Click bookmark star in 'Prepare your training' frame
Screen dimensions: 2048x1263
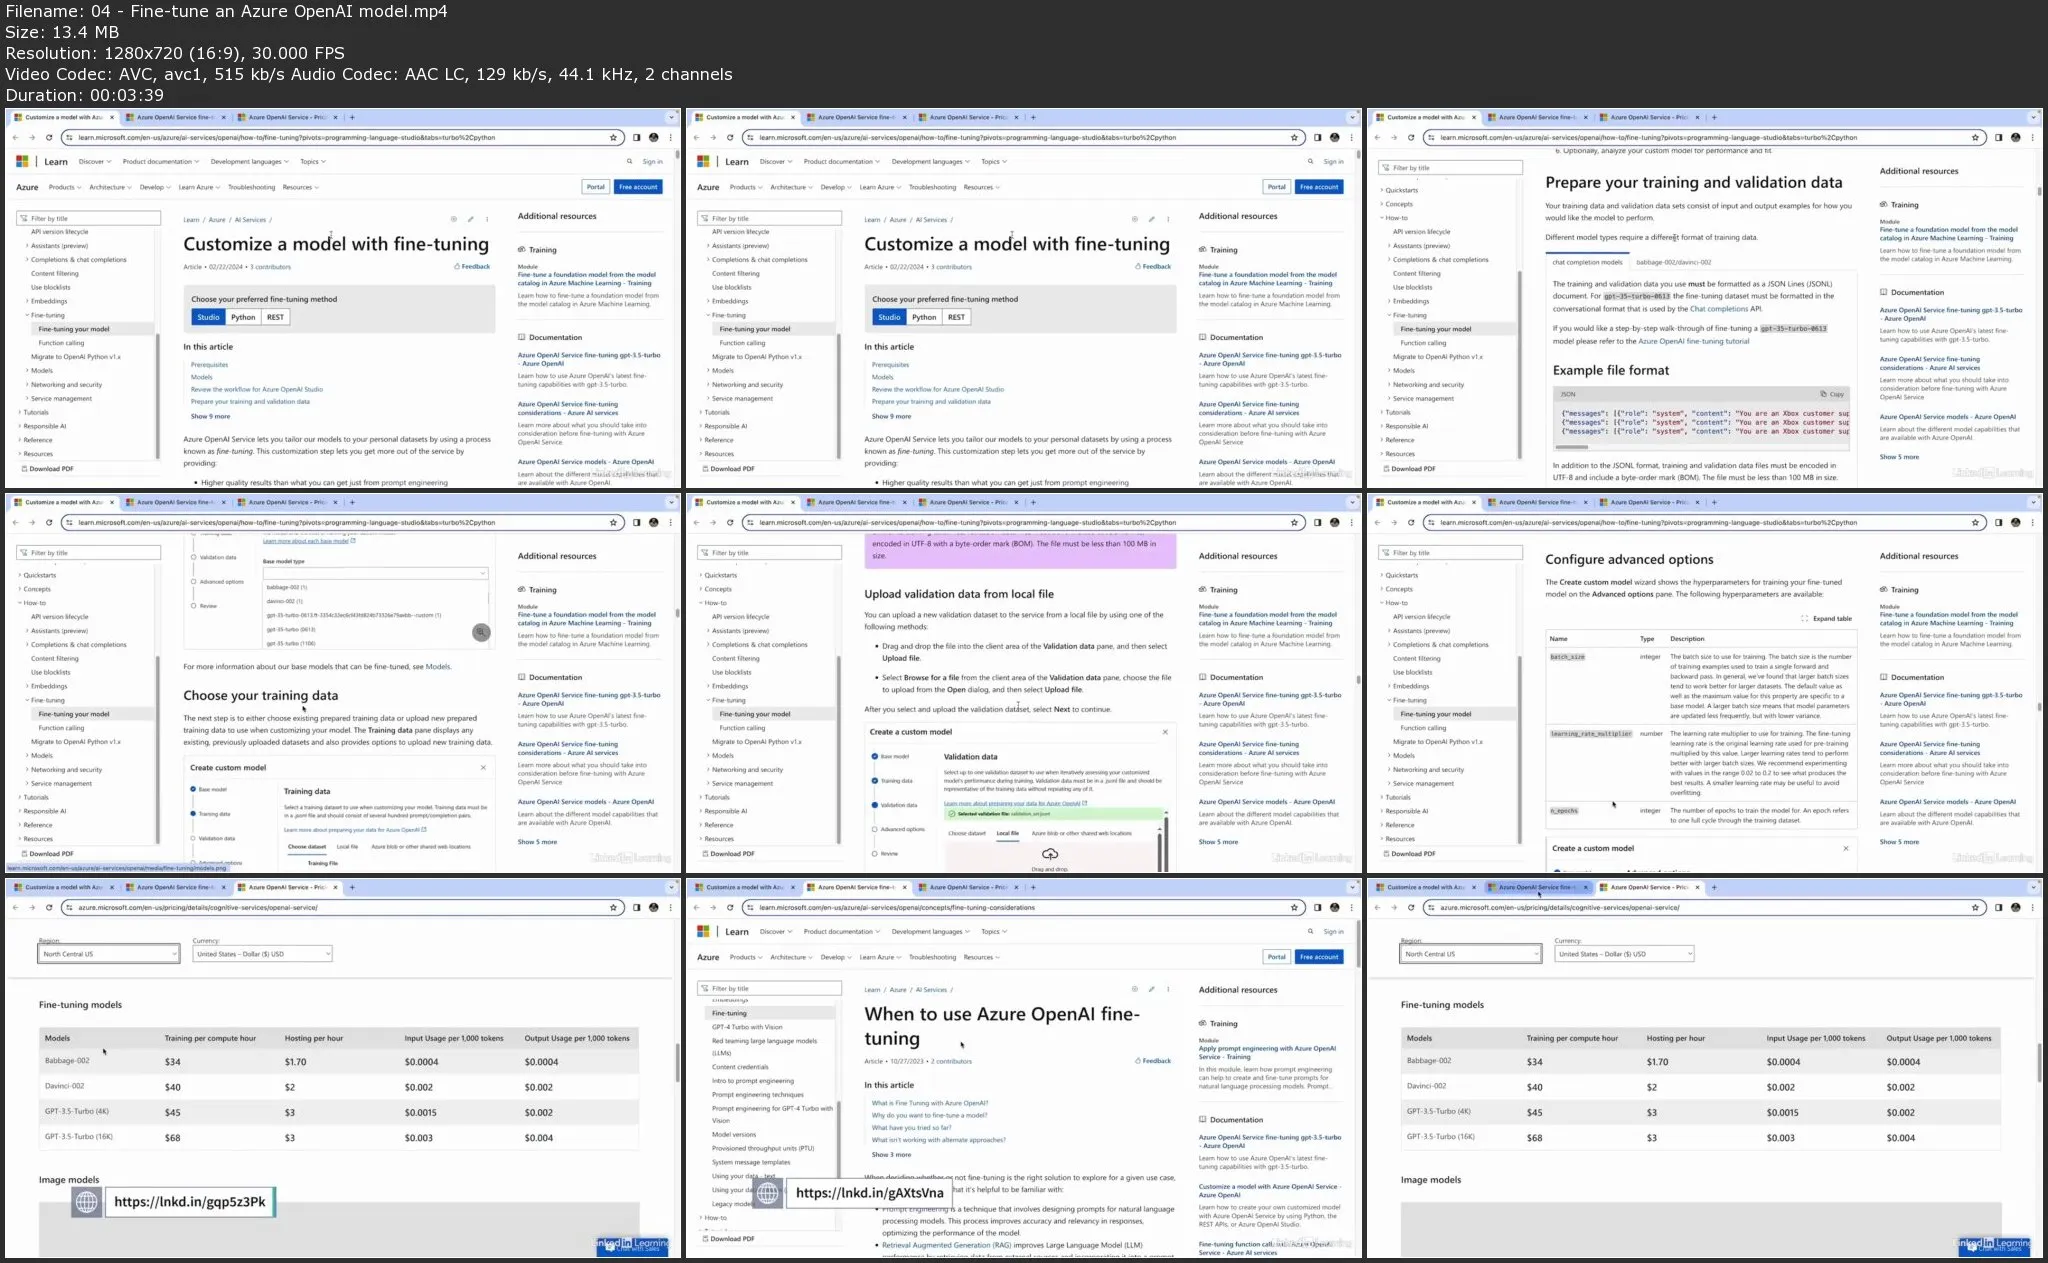coord(1975,137)
